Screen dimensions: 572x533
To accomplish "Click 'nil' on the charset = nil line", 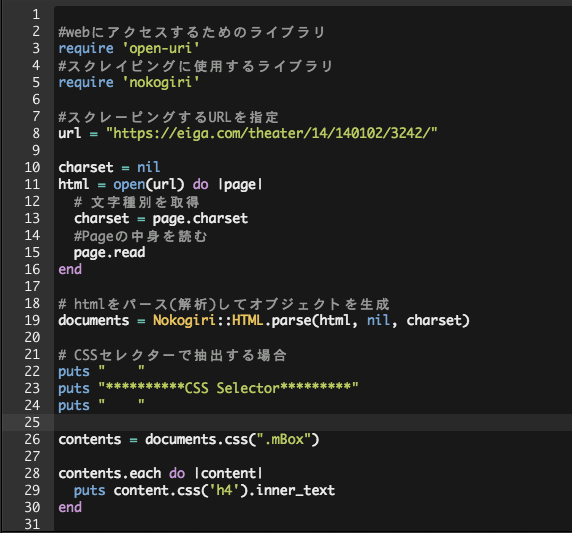I will tap(148, 167).
